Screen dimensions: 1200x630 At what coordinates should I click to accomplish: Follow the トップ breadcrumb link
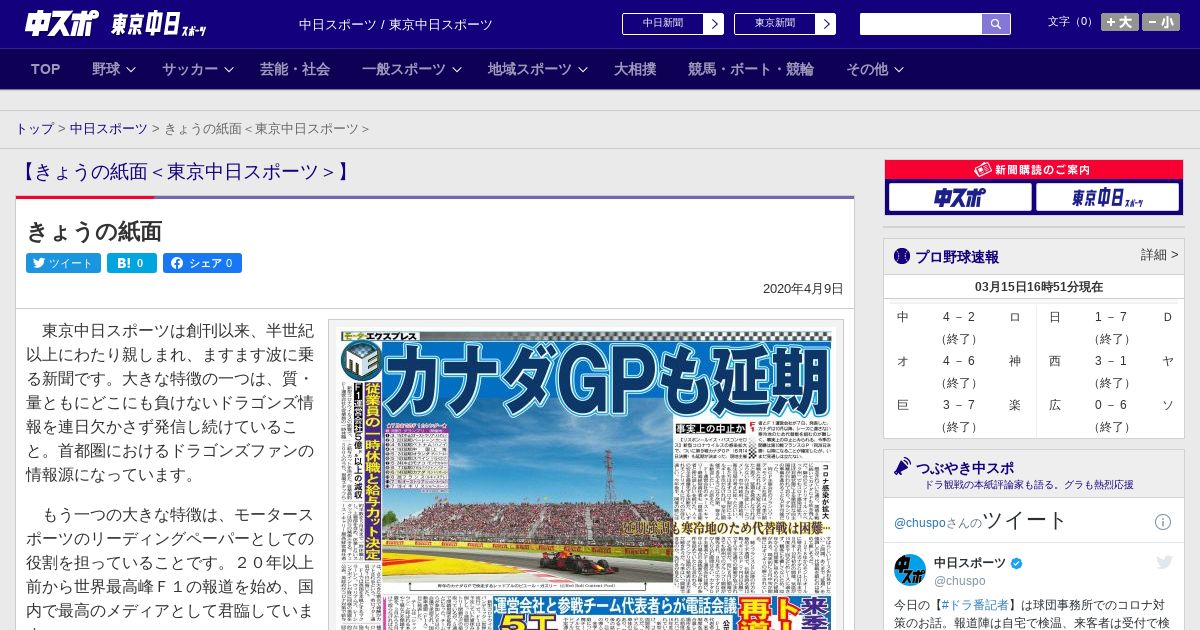tap(35, 129)
